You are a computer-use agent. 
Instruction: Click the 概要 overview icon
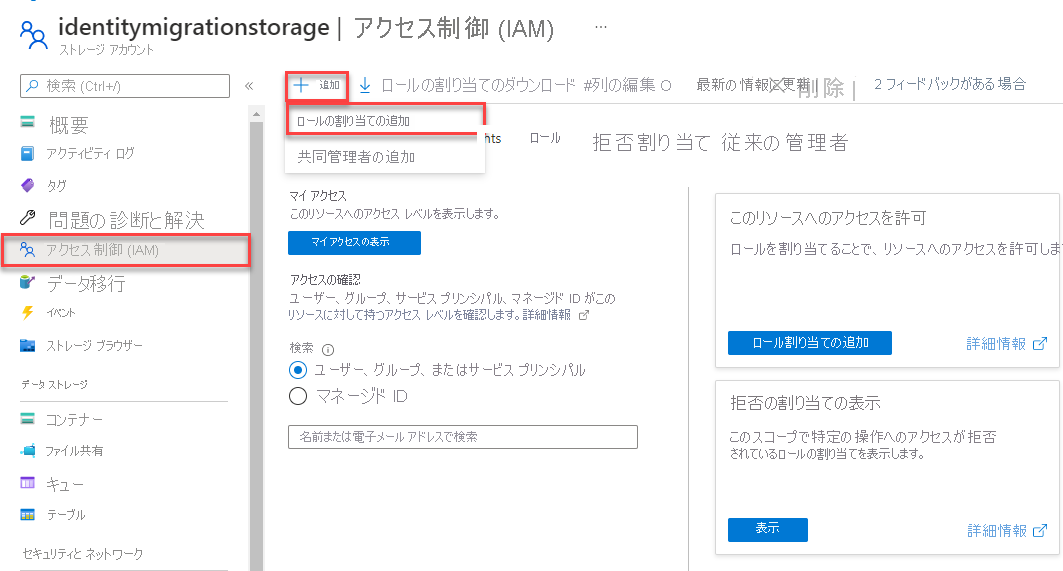click(x=27, y=122)
